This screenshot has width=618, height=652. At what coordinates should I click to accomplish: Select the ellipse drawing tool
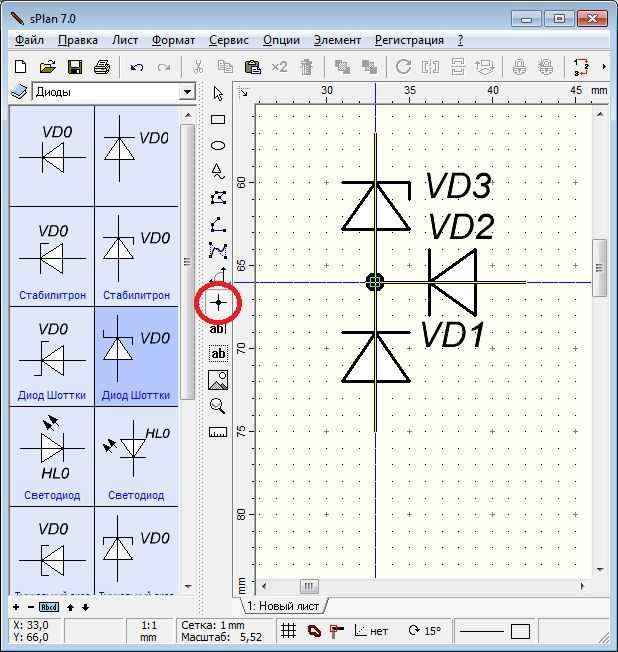tap(218, 146)
